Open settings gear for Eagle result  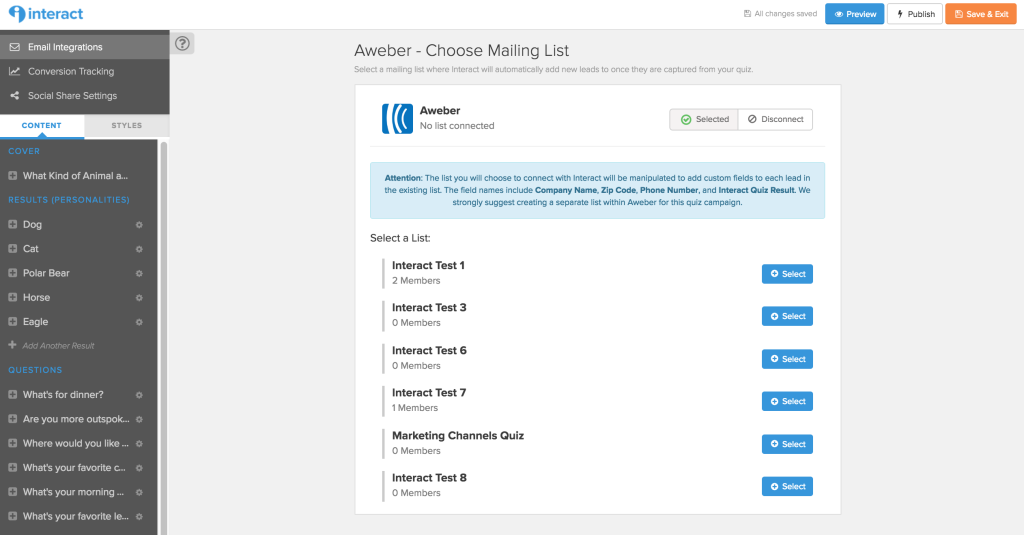[139, 322]
